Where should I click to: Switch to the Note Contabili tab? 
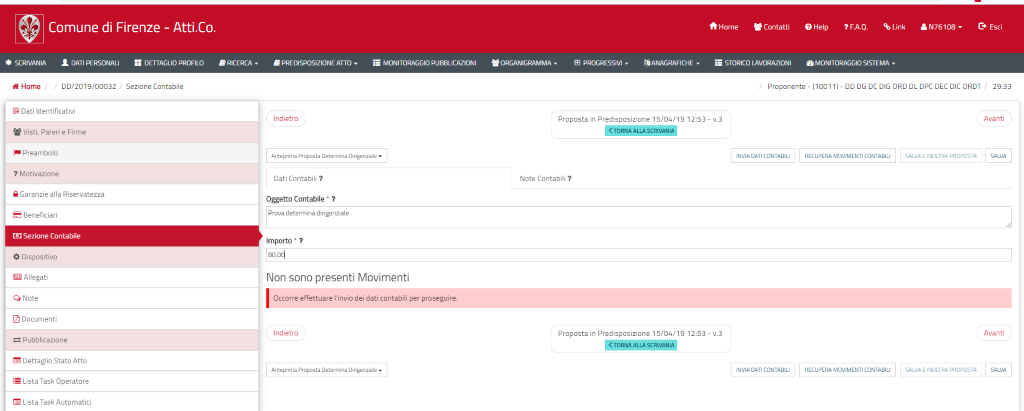(x=545, y=178)
